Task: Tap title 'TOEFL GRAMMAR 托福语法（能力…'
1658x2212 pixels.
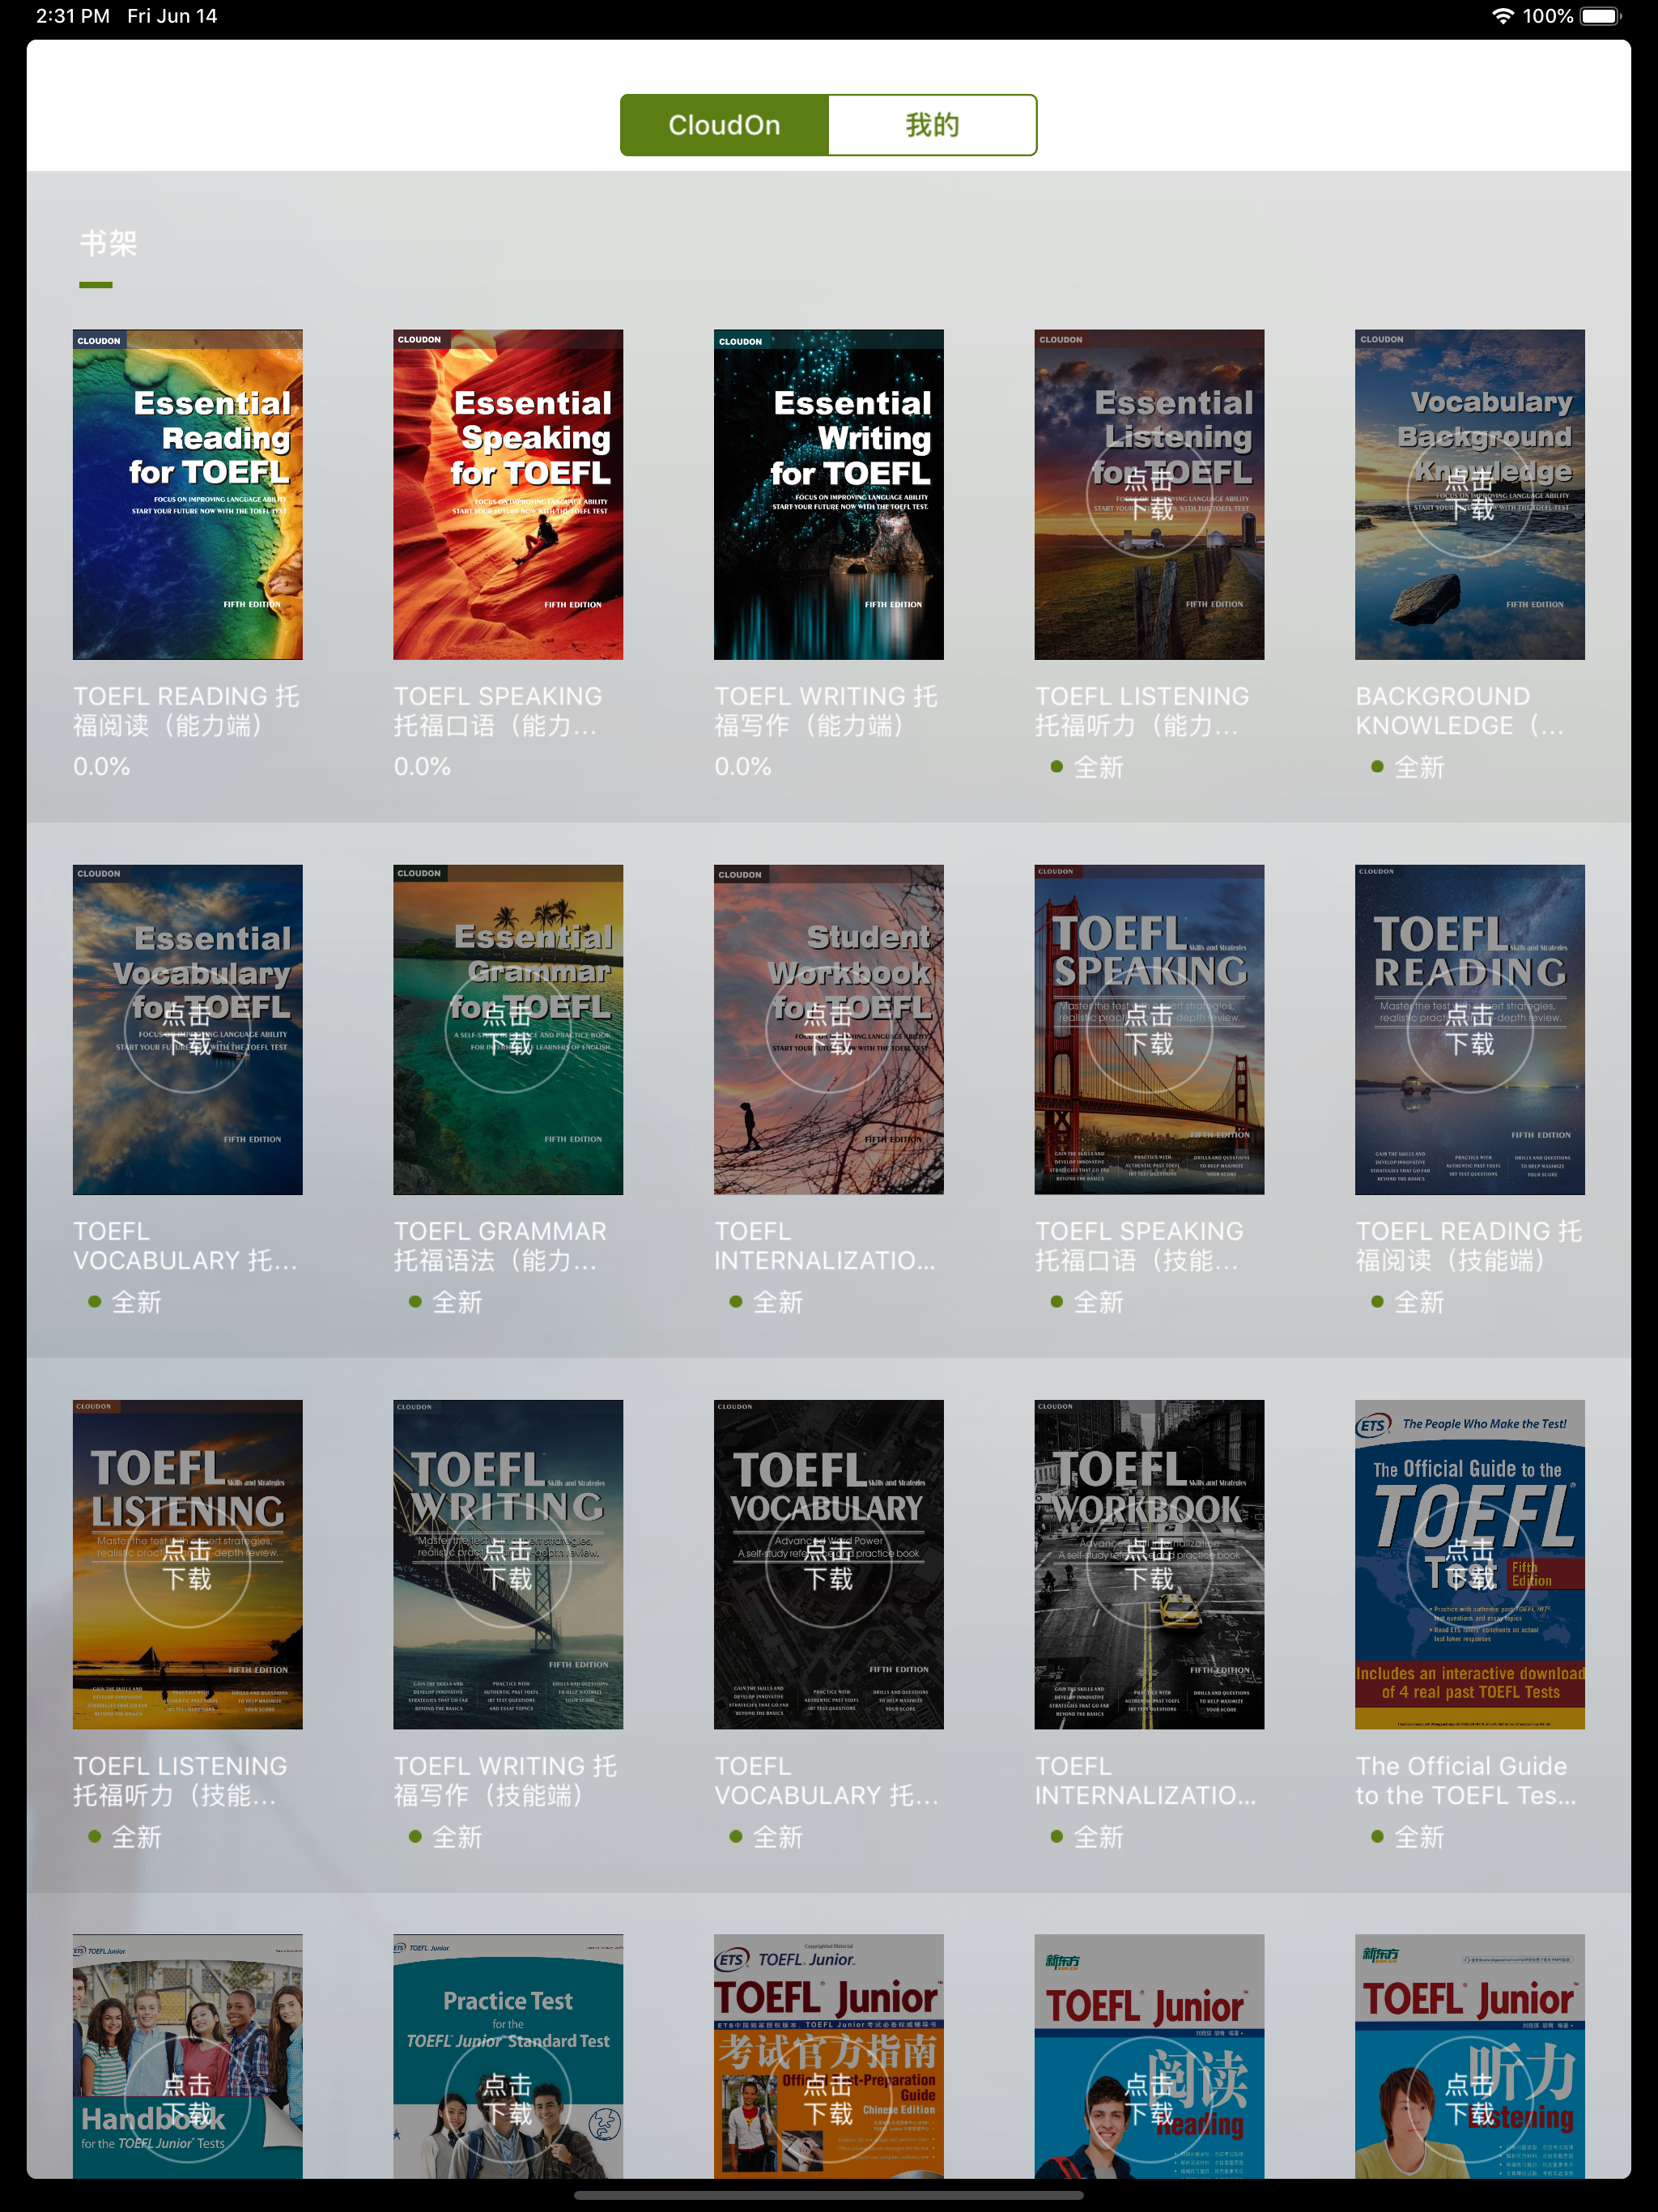Action: point(500,1246)
